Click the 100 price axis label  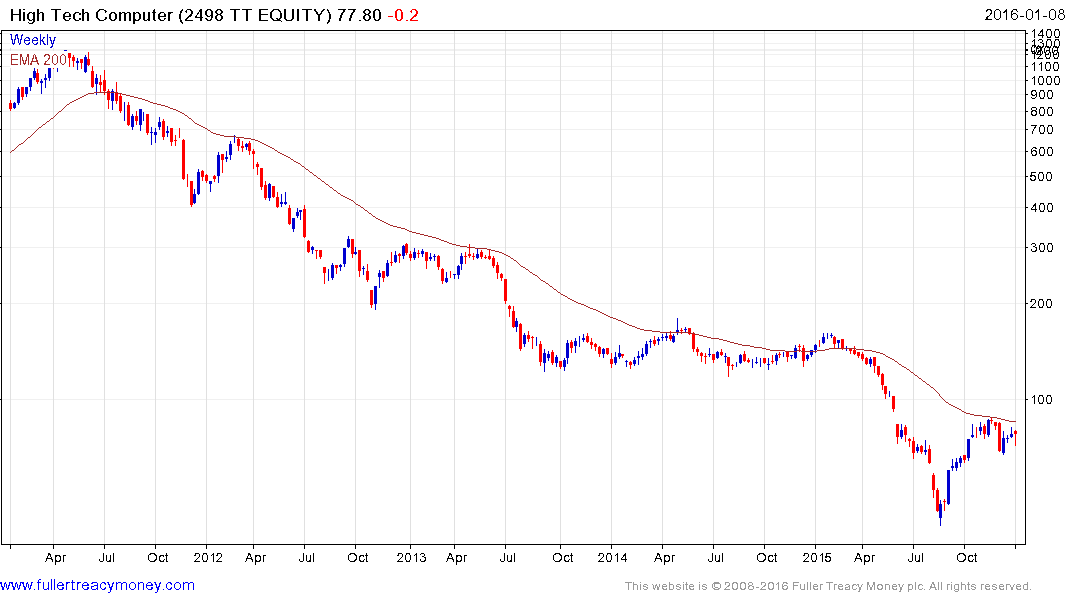pyautogui.click(x=1042, y=399)
